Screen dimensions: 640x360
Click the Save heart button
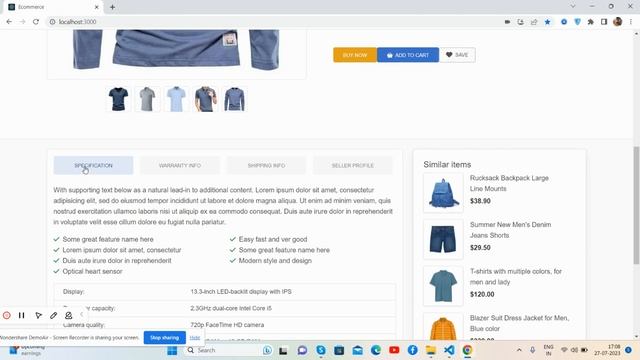(x=457, y=55)
